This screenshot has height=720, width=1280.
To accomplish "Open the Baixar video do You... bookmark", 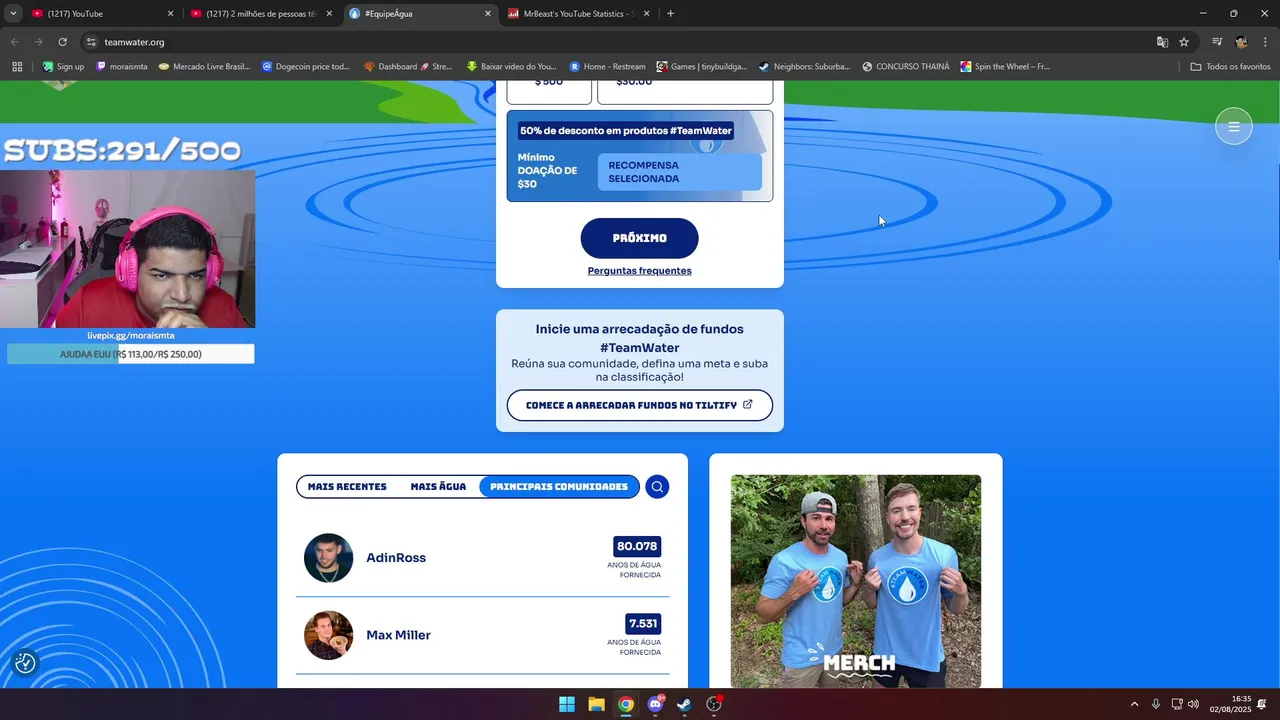I will click(511, 67).
